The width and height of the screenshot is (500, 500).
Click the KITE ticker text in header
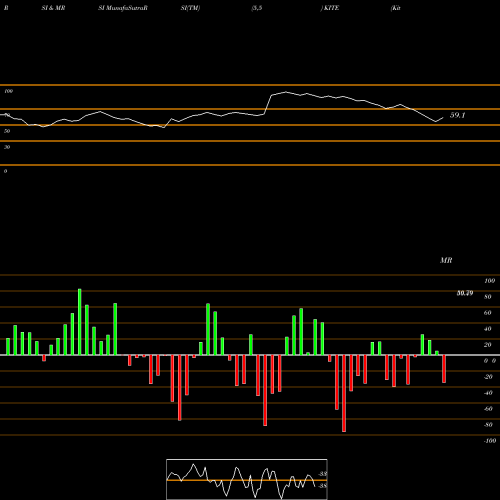331,8
